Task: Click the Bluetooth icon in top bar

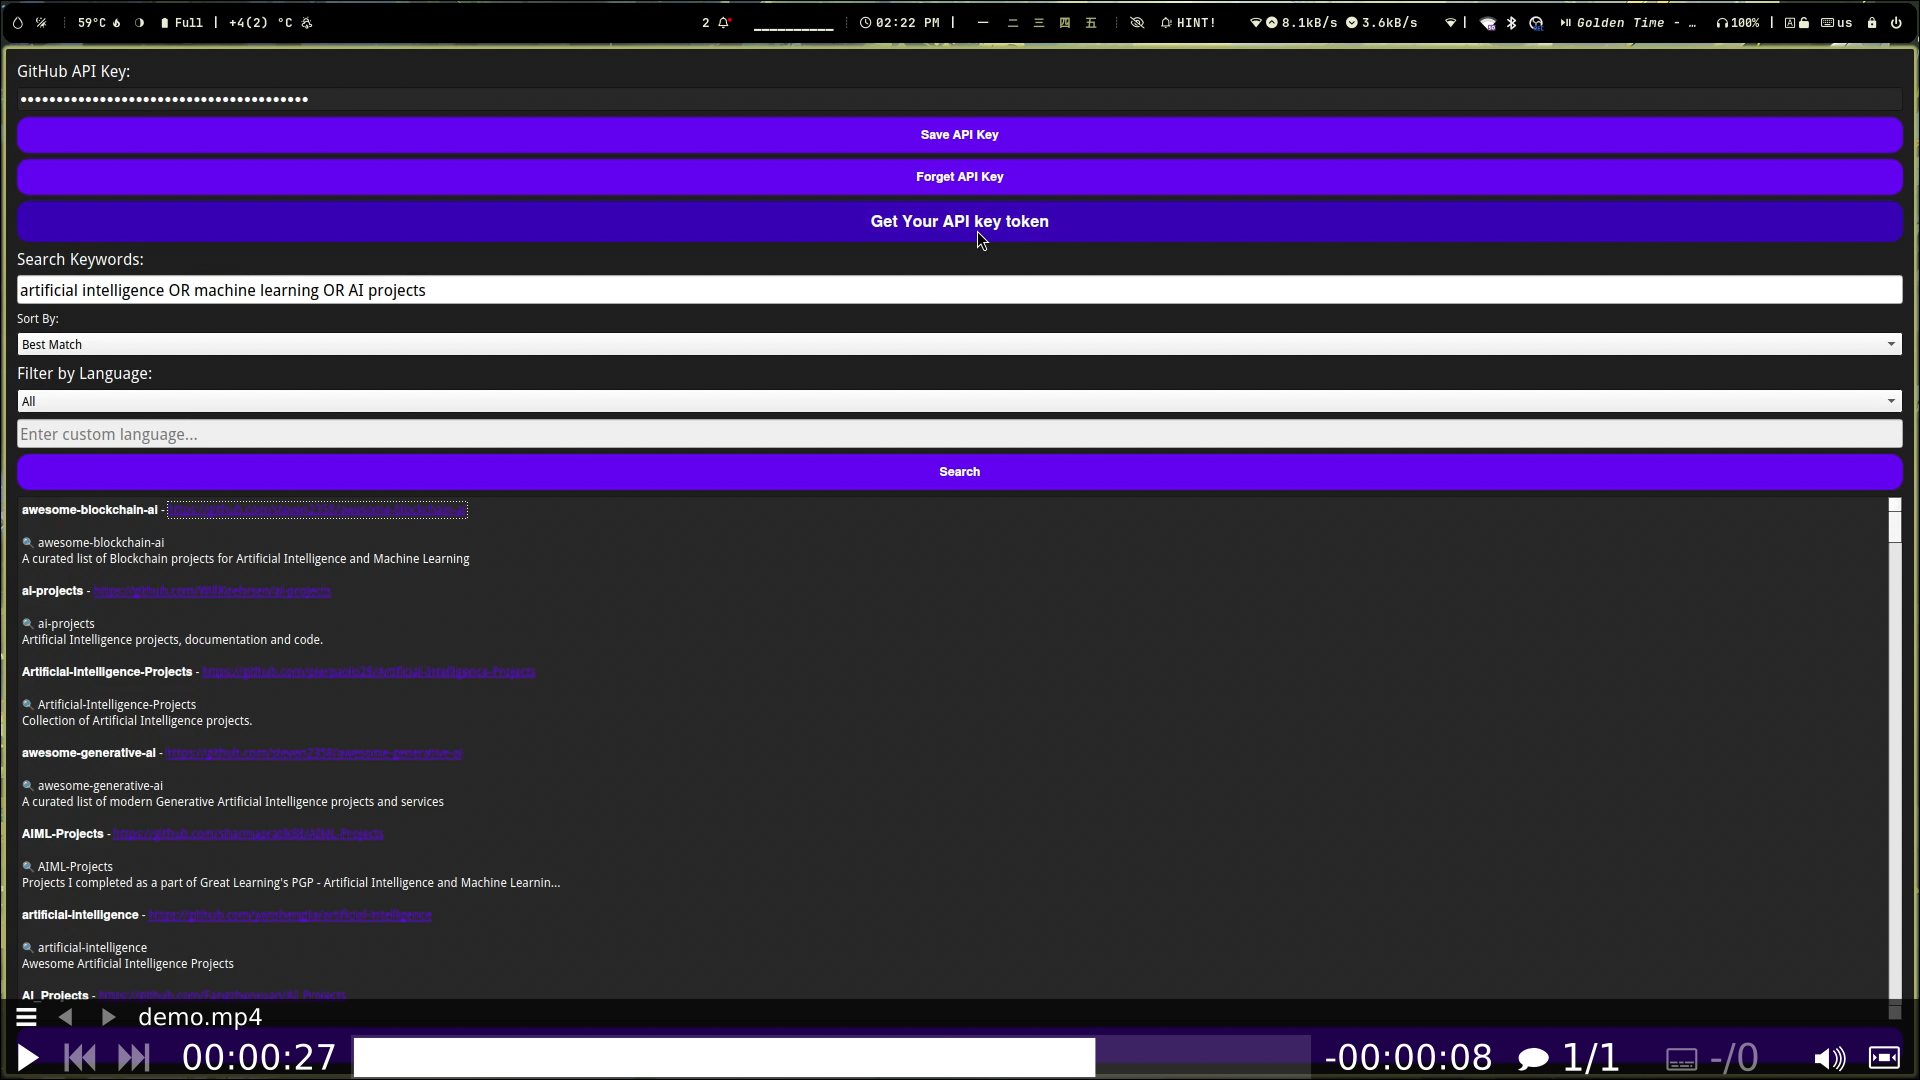Action: click(1511, 22)
